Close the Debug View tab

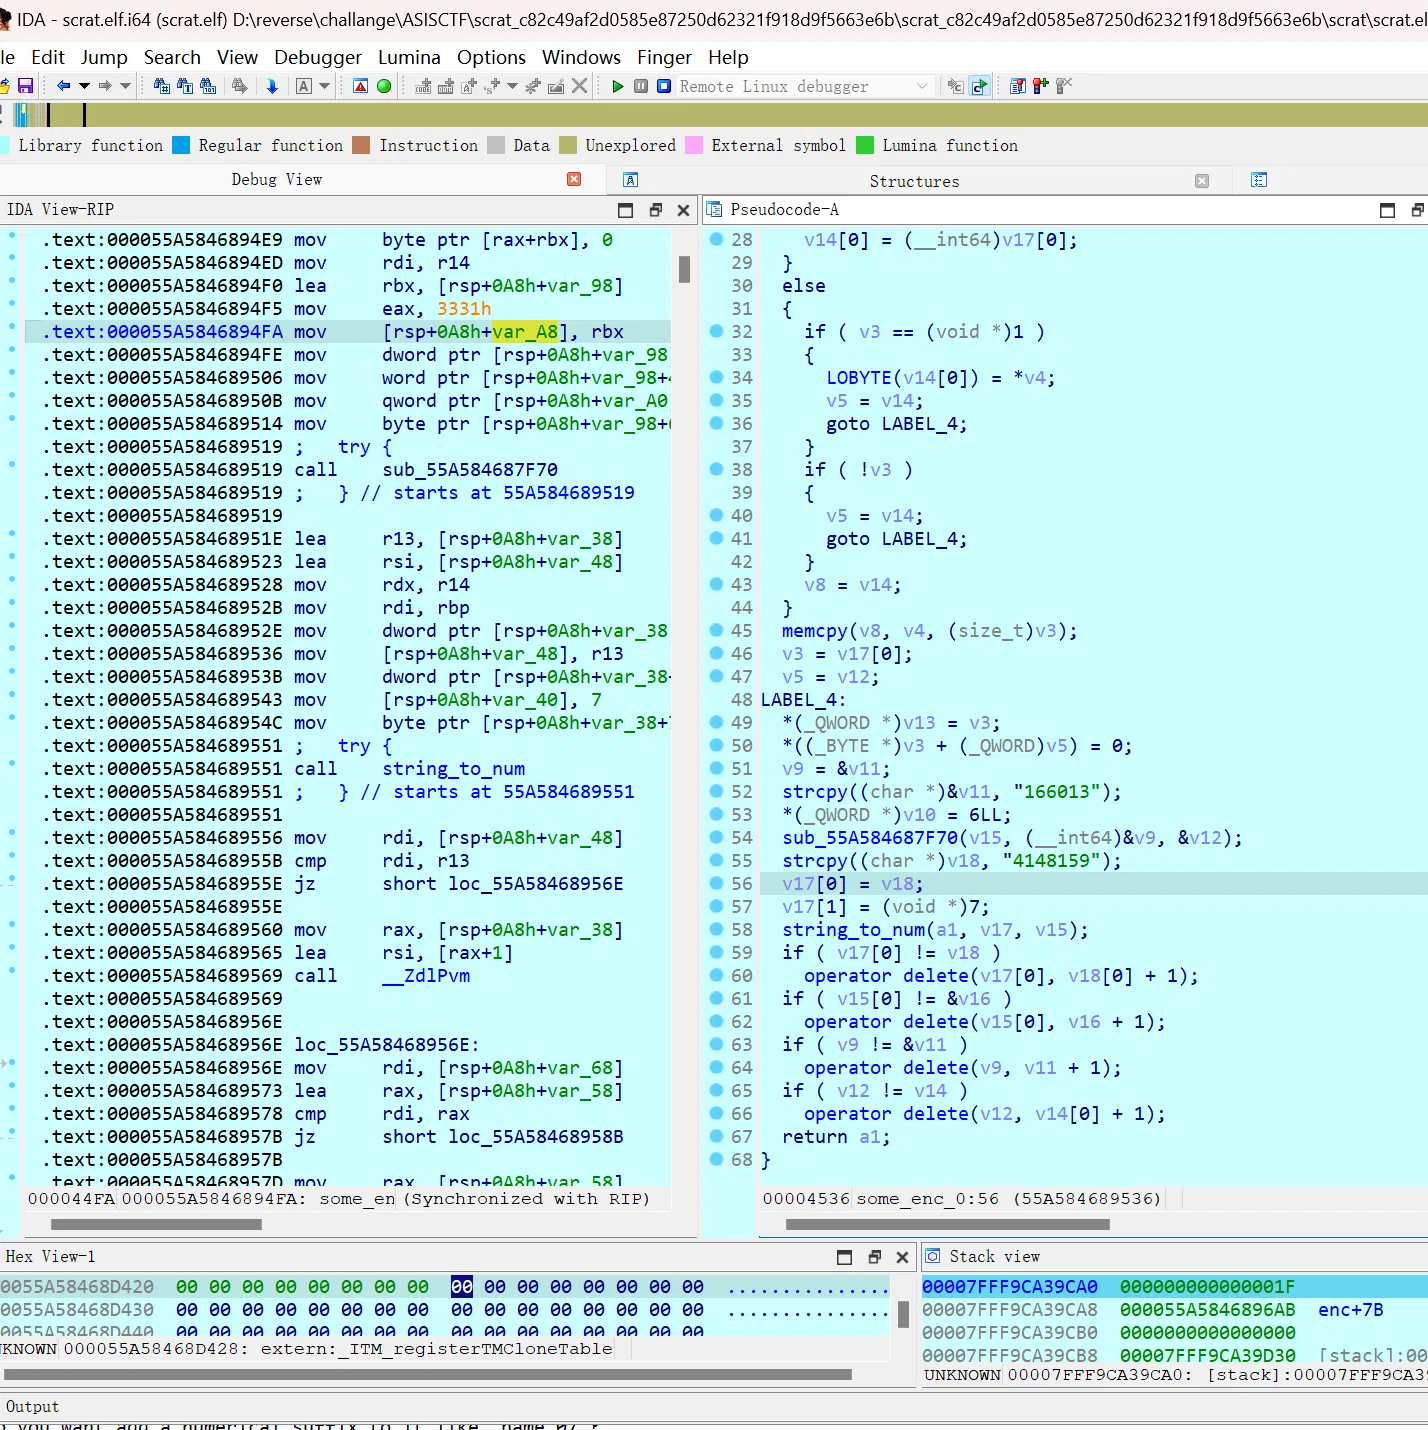[x=574, y=179]
